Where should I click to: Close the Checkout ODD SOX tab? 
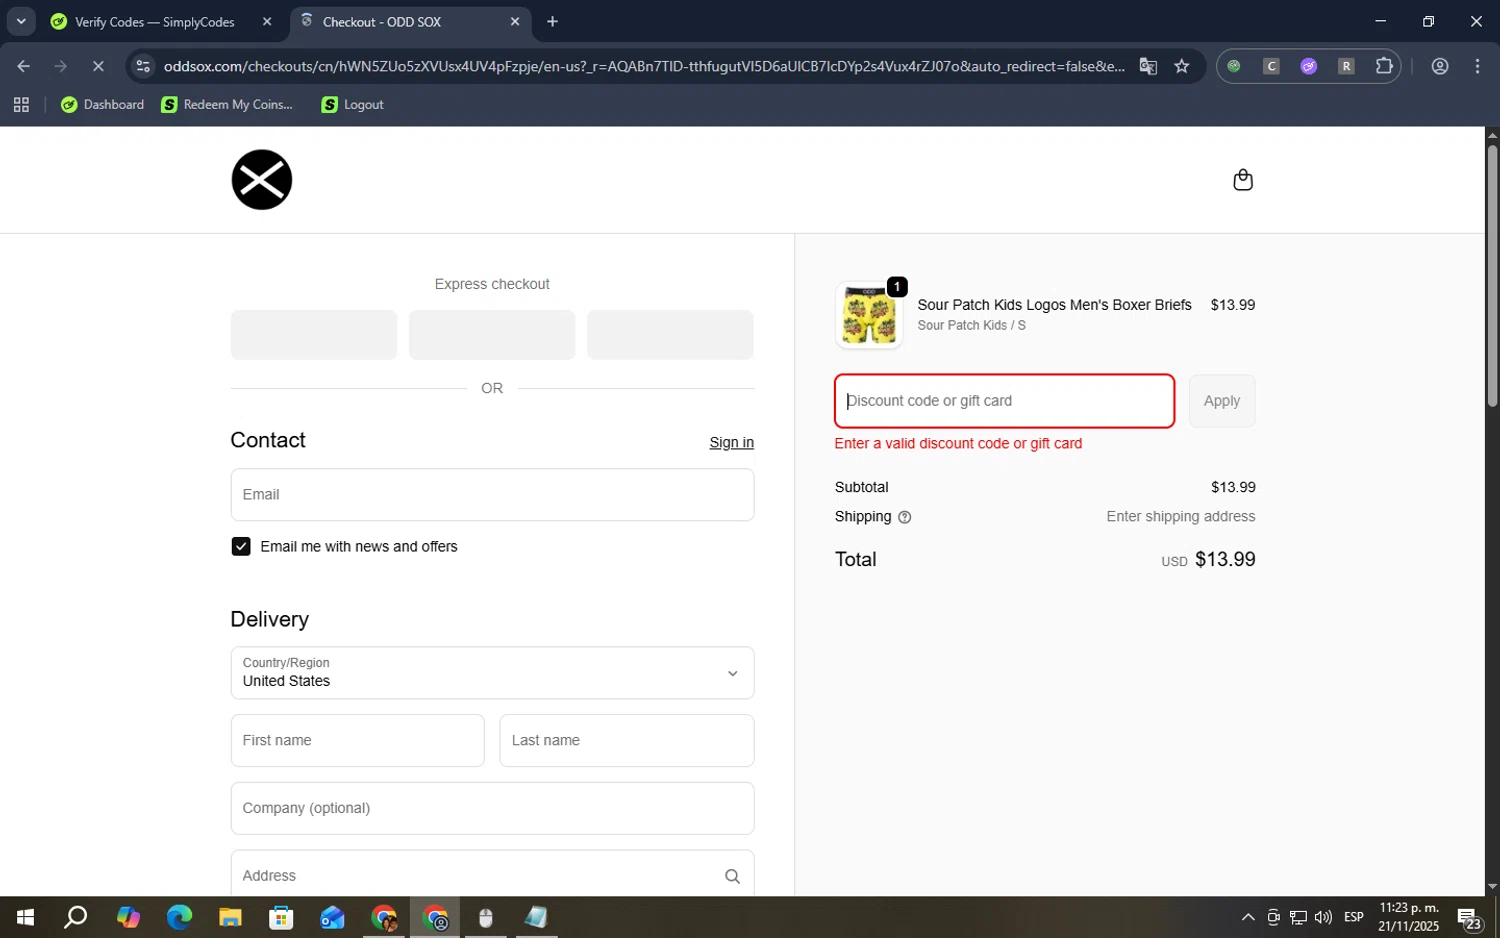click(515, 21)
